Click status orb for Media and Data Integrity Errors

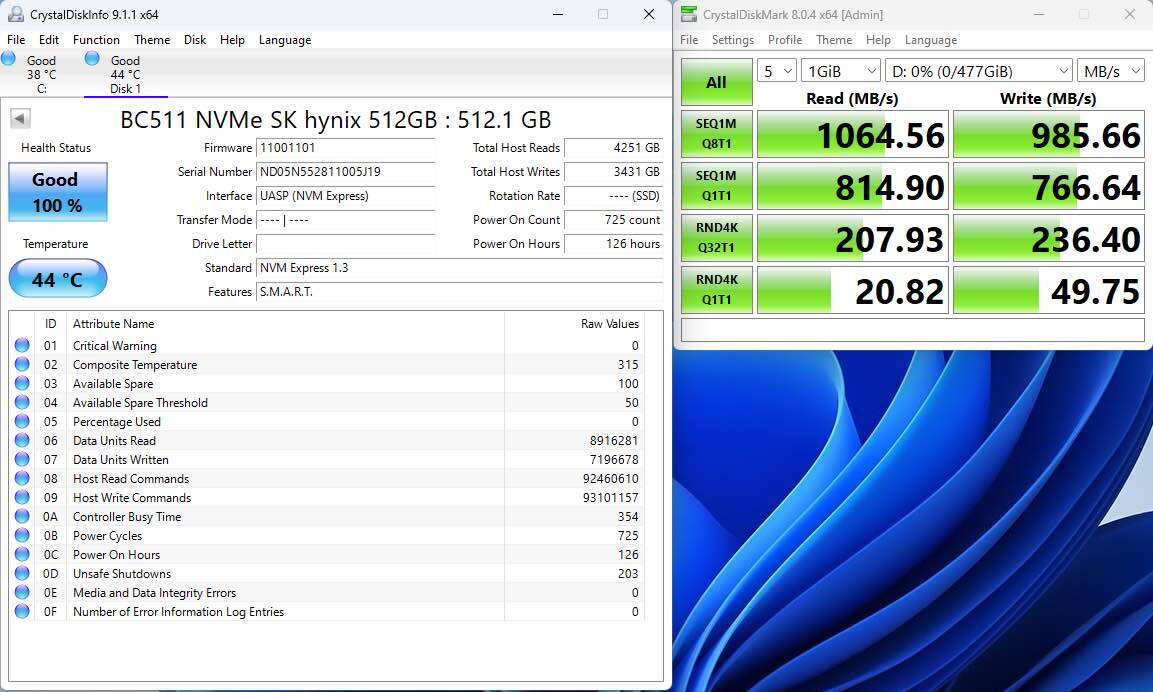(22, 593)
